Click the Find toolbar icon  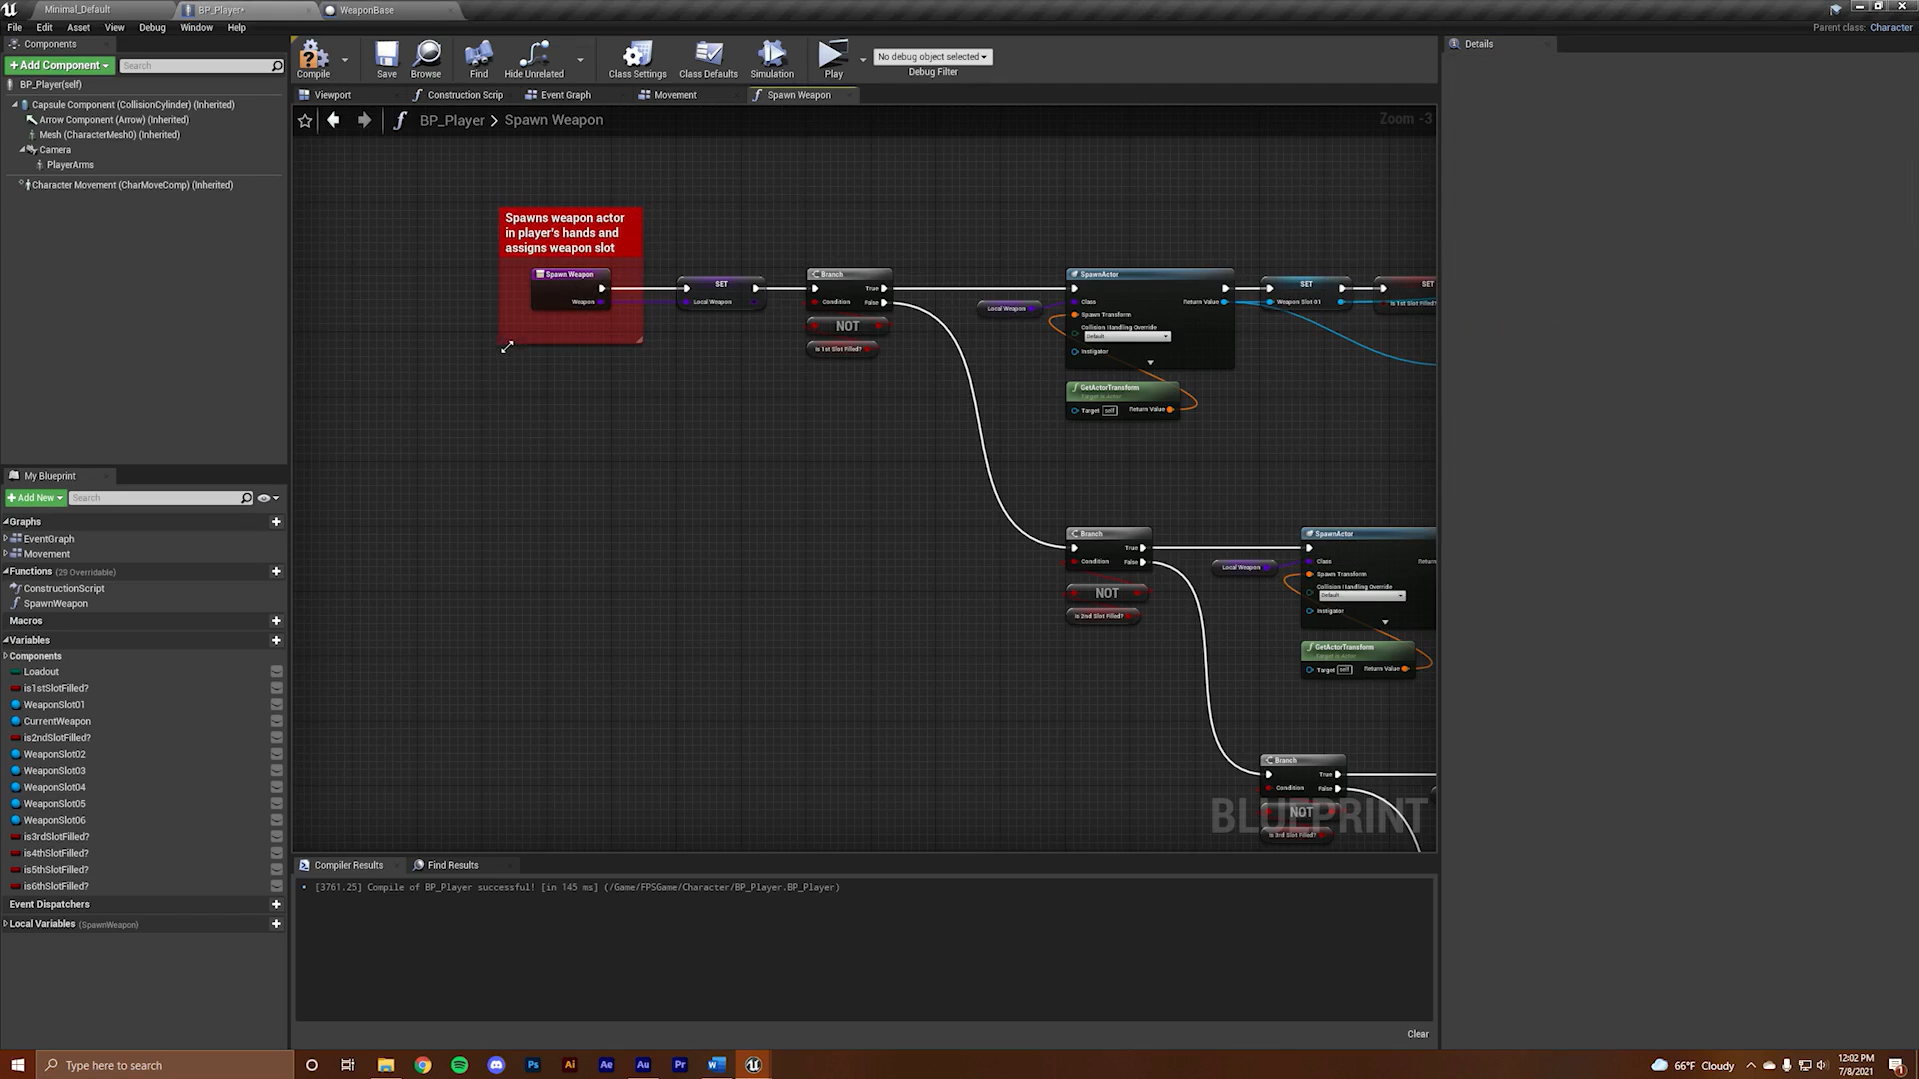(479, 58)
